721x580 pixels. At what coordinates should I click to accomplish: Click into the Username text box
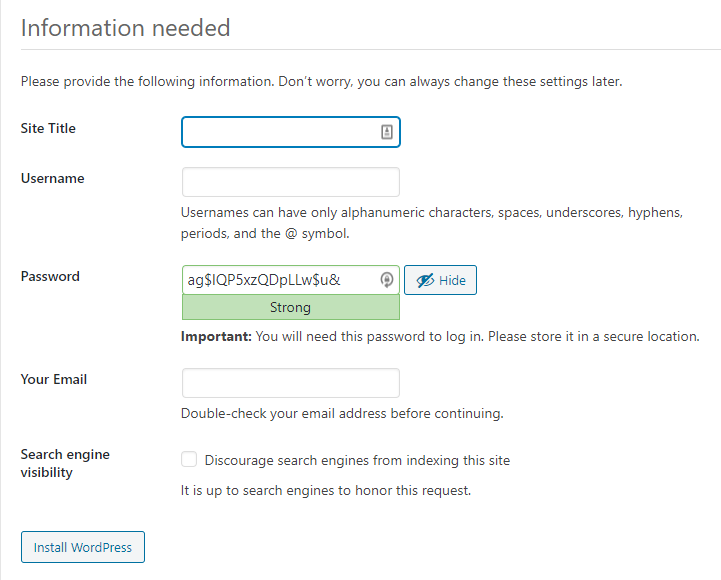pos(291,182)
